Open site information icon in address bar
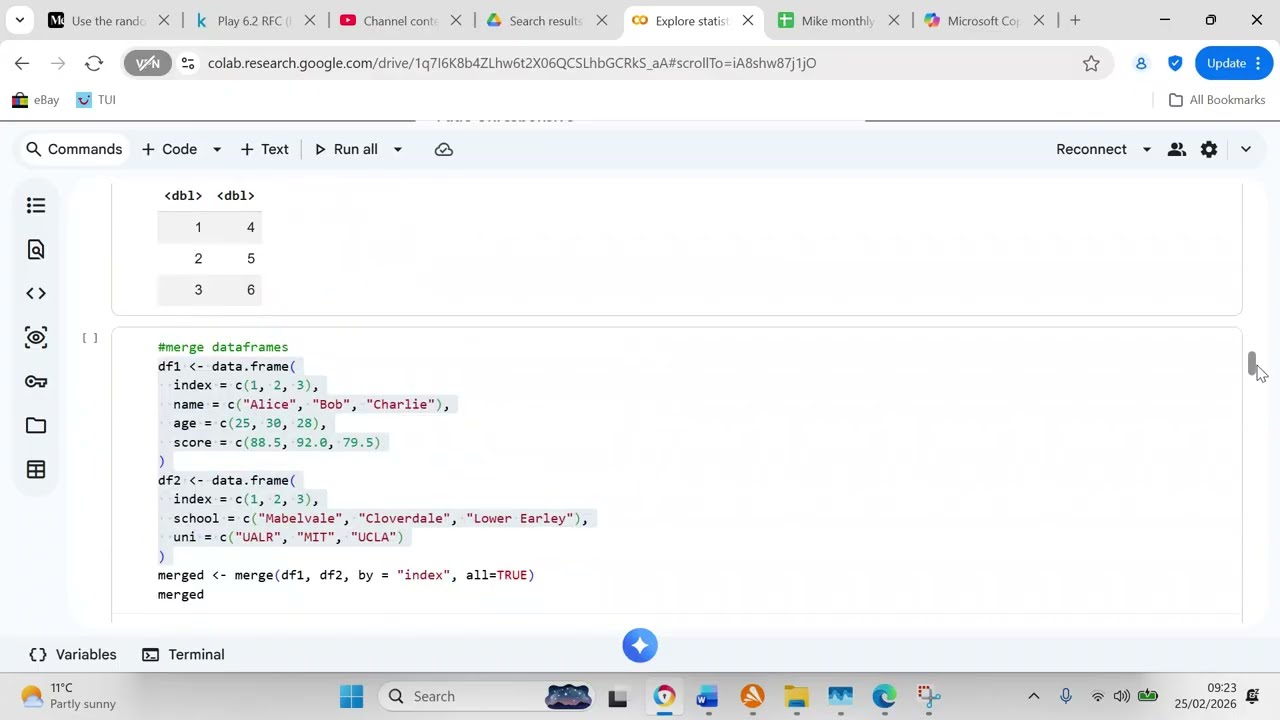This screenshot has height=720, width=1280. pos(187,63)
